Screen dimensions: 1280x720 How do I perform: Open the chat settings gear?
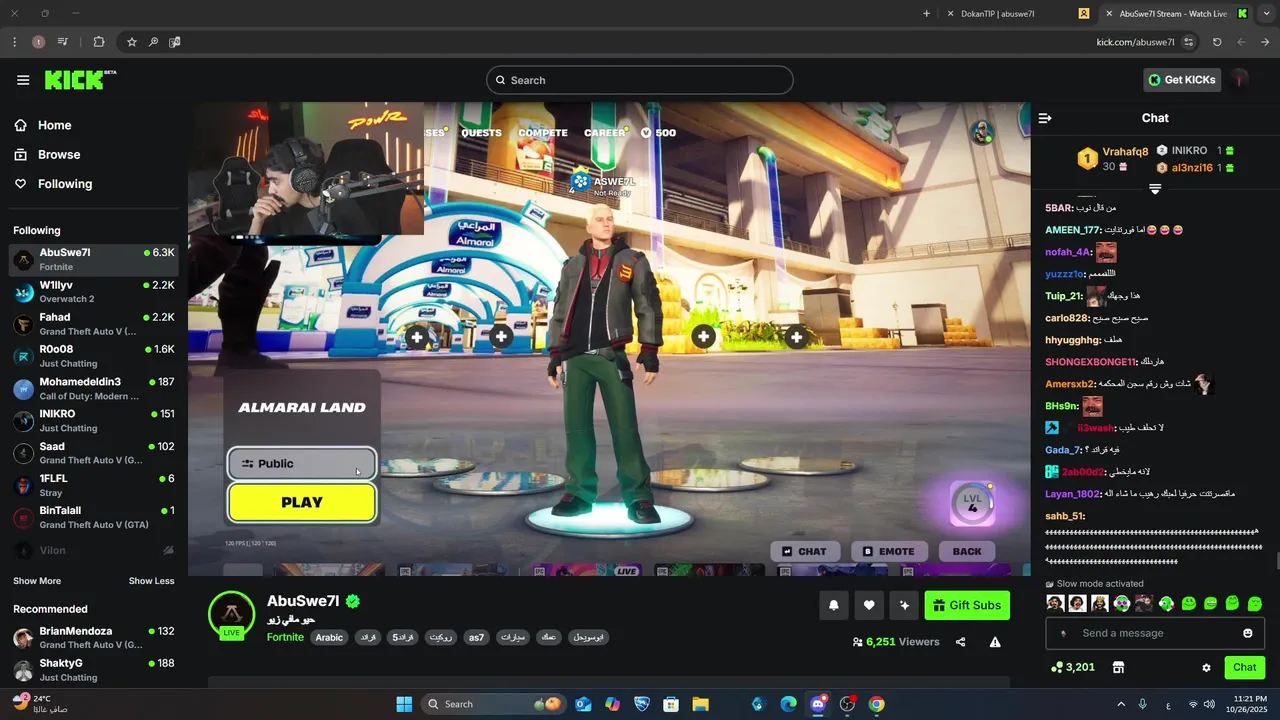[1206, 667]
